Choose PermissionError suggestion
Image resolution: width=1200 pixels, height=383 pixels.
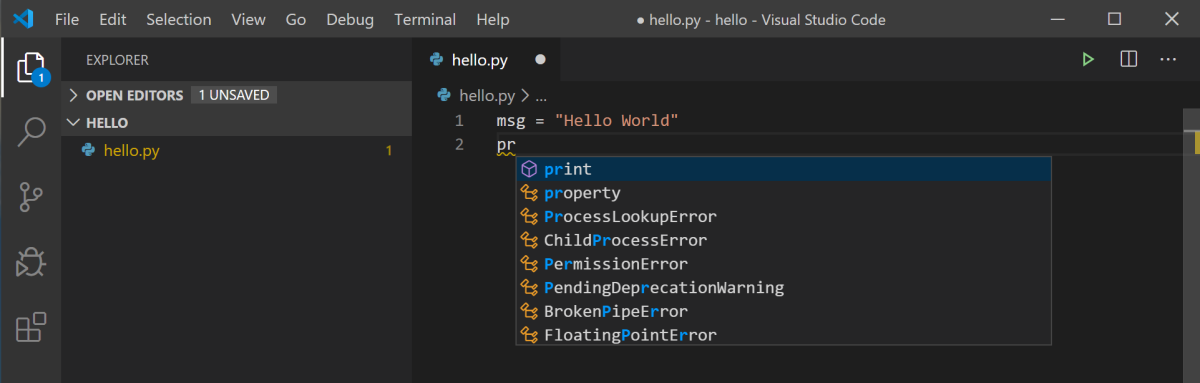tap(783, 264)
